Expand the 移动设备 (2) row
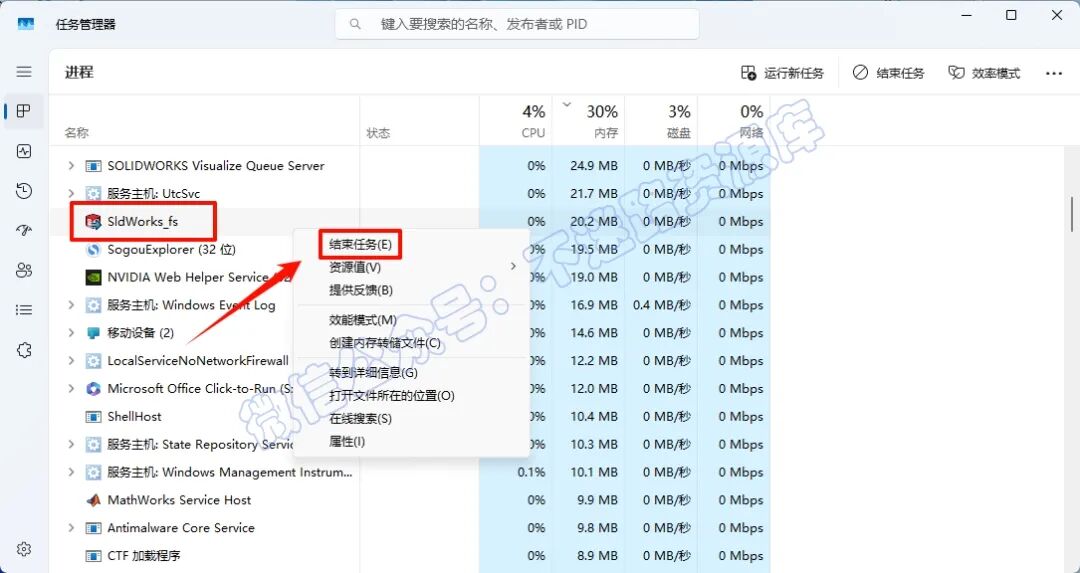The image size is (1080, 573). click(70, 333)
